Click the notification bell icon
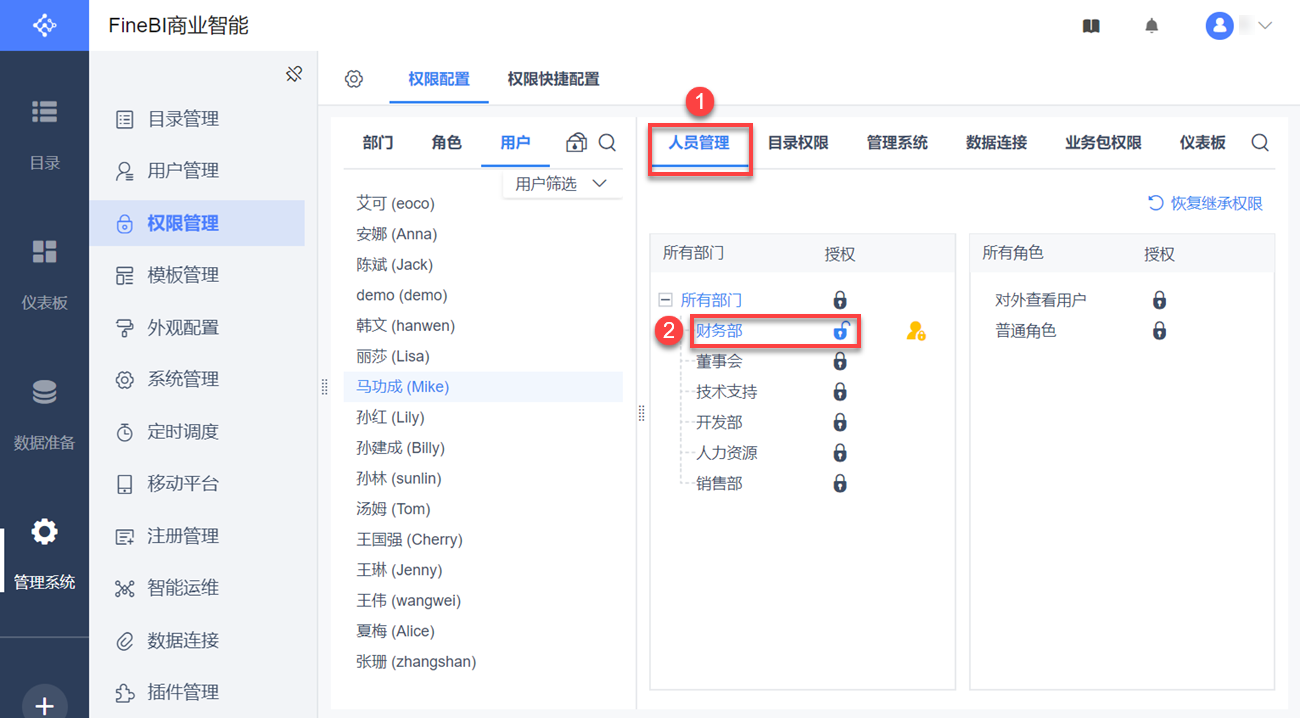The image size is (1300, 718). pyautogui.click(x=1152, y=26)
